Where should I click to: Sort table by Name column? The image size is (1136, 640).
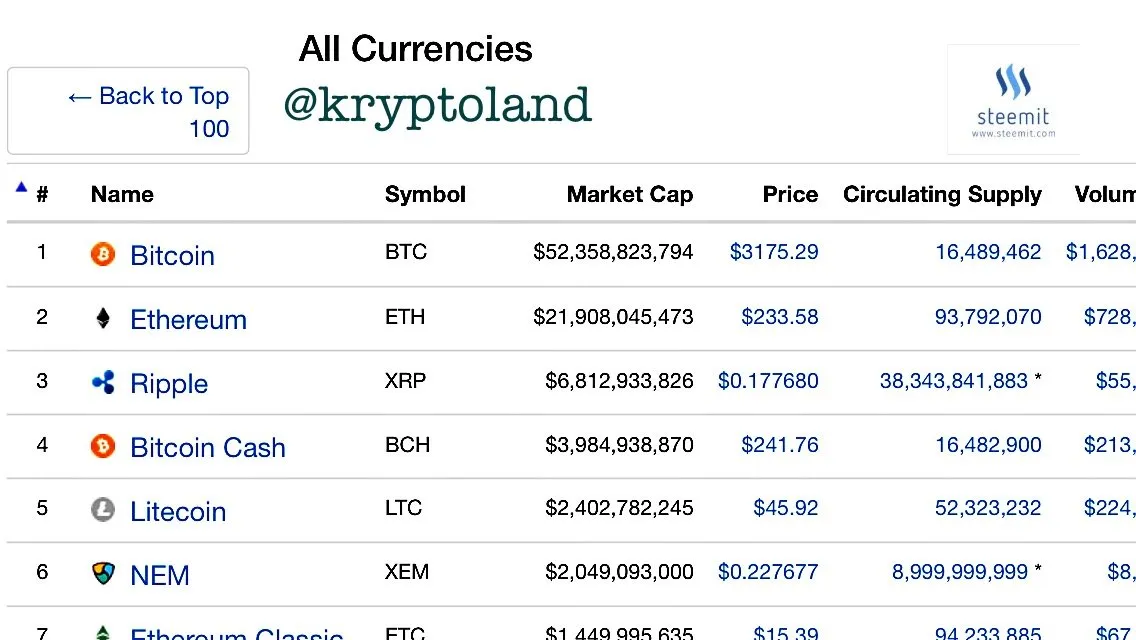tap(122, 194)
